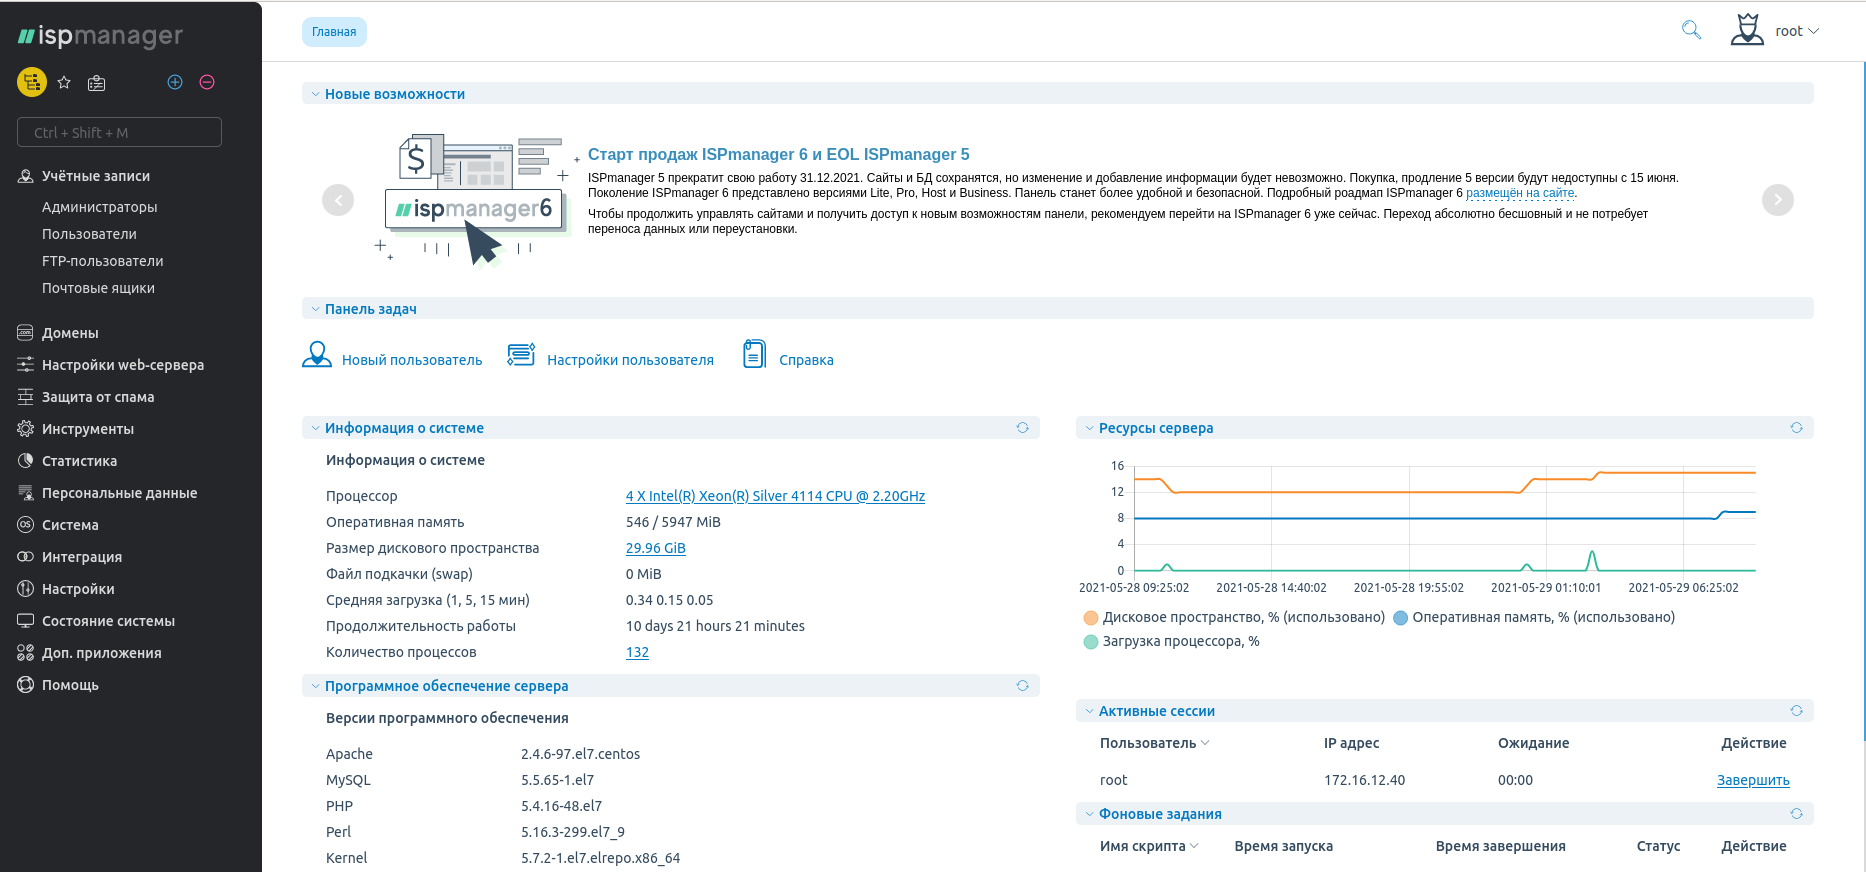The width and height of the screenshot is (1866, 872).
Task: Expand the Инструменты sidebar section
Action: [x=88, y=429]
